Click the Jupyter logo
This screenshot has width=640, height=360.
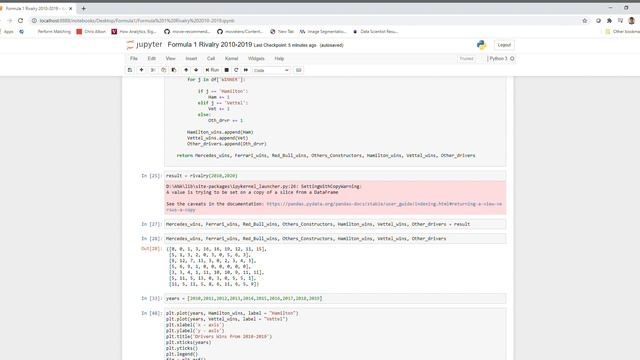144,44
